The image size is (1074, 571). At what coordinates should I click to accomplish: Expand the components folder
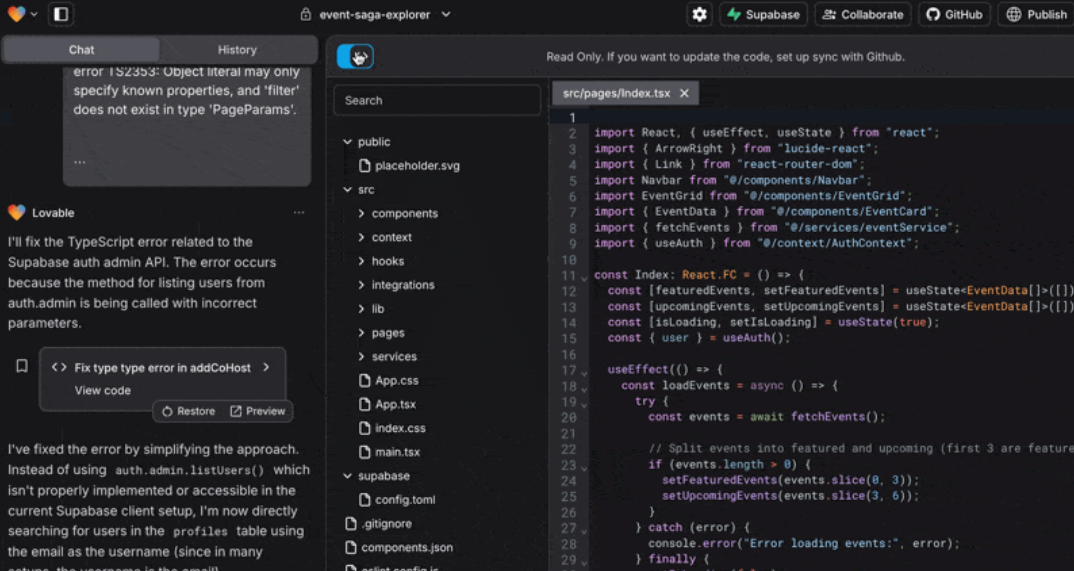362,214
